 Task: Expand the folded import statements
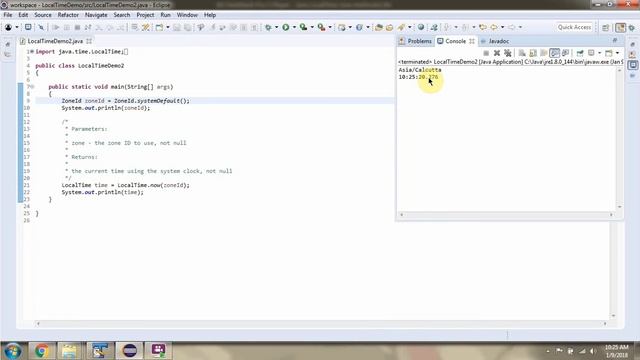[x=32, y=51]
